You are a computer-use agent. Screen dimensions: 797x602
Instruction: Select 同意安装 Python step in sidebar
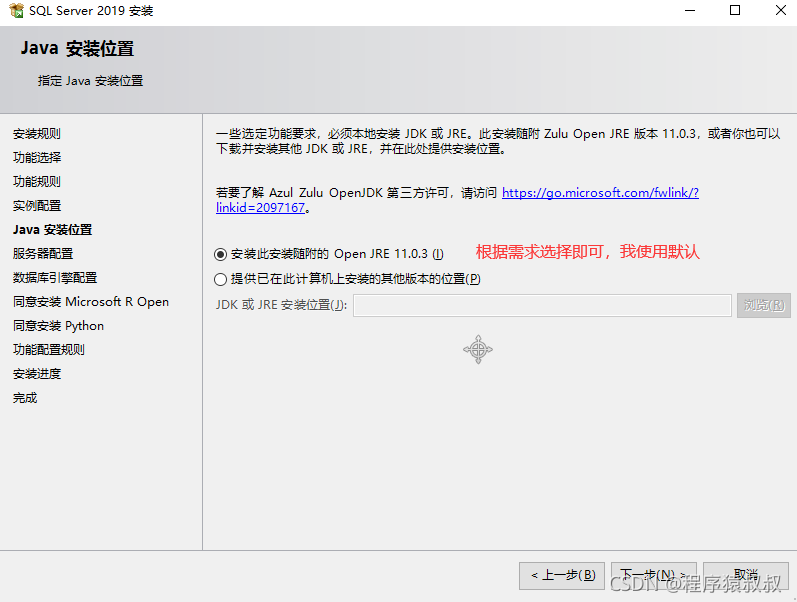tap(58, 326)
